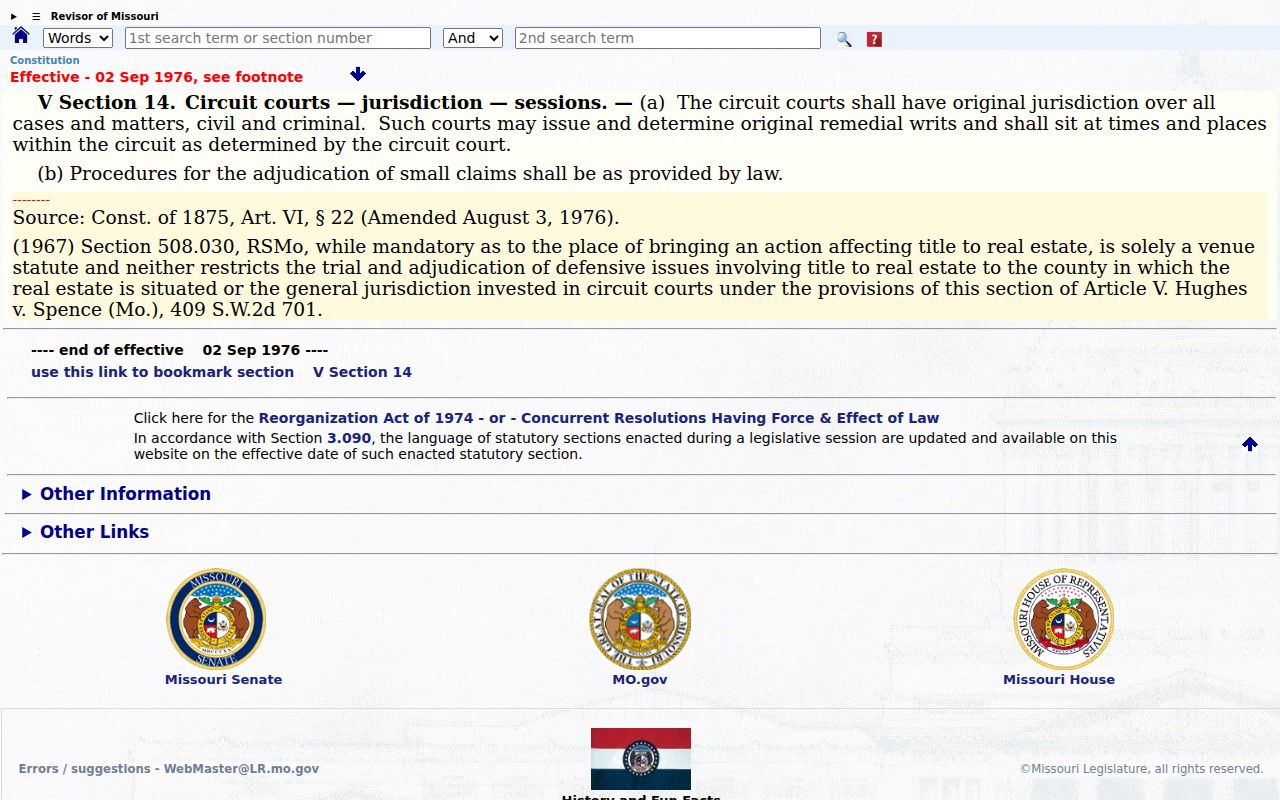The height and width of the screenshot is (800, 1280).
Task: Click the 'end of effective 02 Sep 1976' text
Action: (x=179, y=350)
